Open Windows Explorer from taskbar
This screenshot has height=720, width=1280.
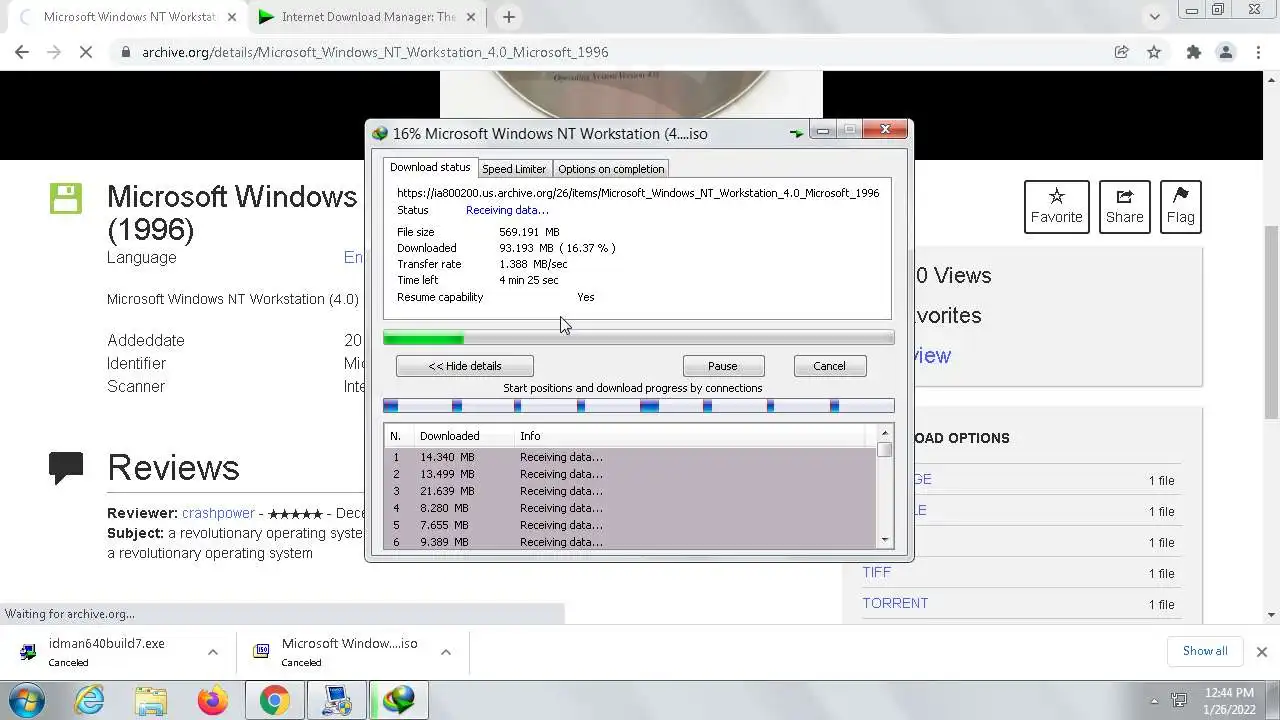(x=151, y=700)
